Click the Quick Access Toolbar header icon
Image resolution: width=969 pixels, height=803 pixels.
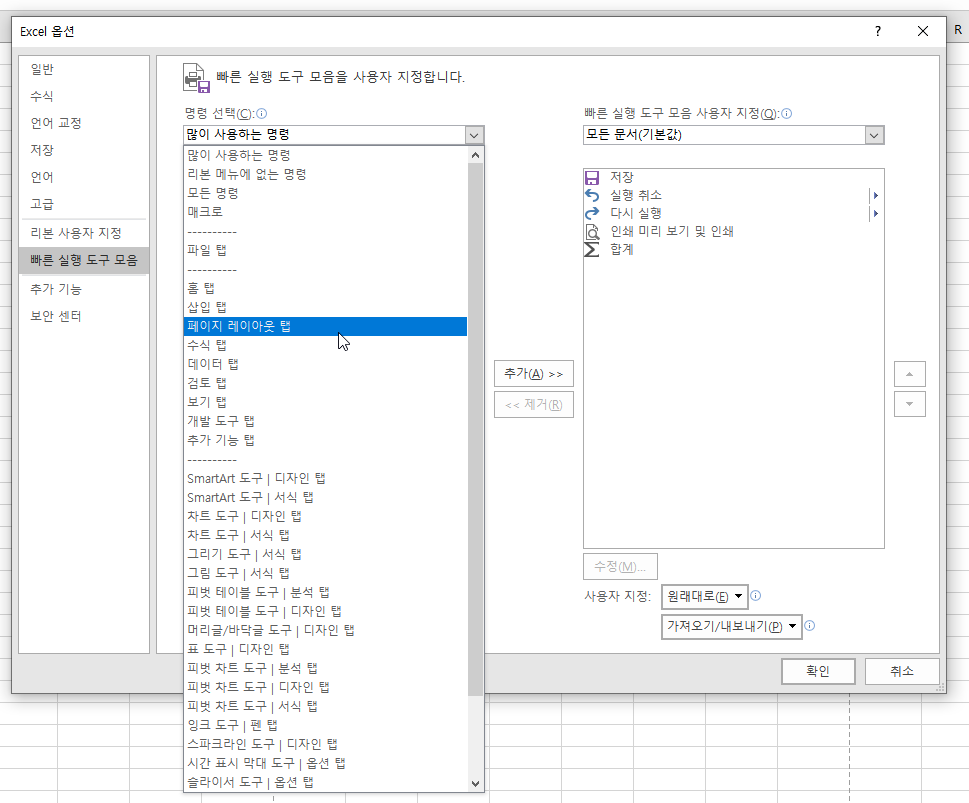click(197, 78)
